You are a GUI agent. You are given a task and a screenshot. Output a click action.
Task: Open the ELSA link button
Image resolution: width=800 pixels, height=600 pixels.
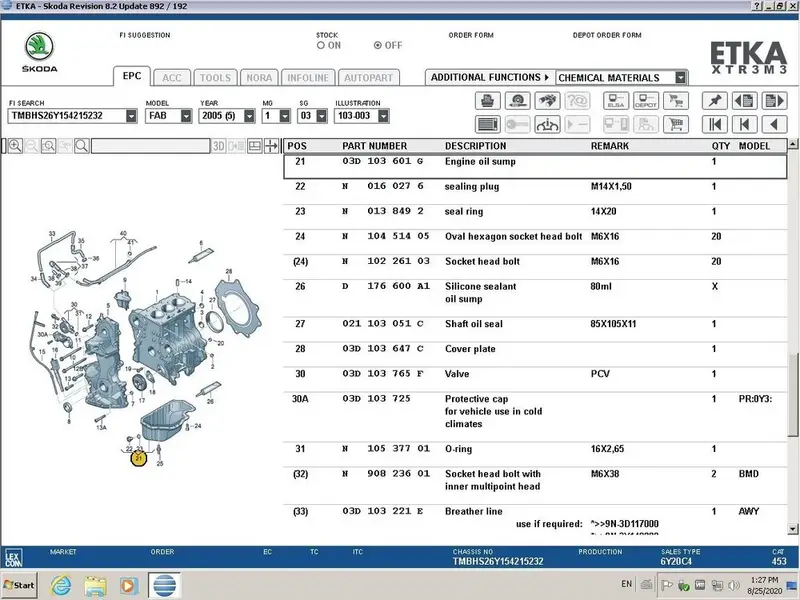(616, 101)
